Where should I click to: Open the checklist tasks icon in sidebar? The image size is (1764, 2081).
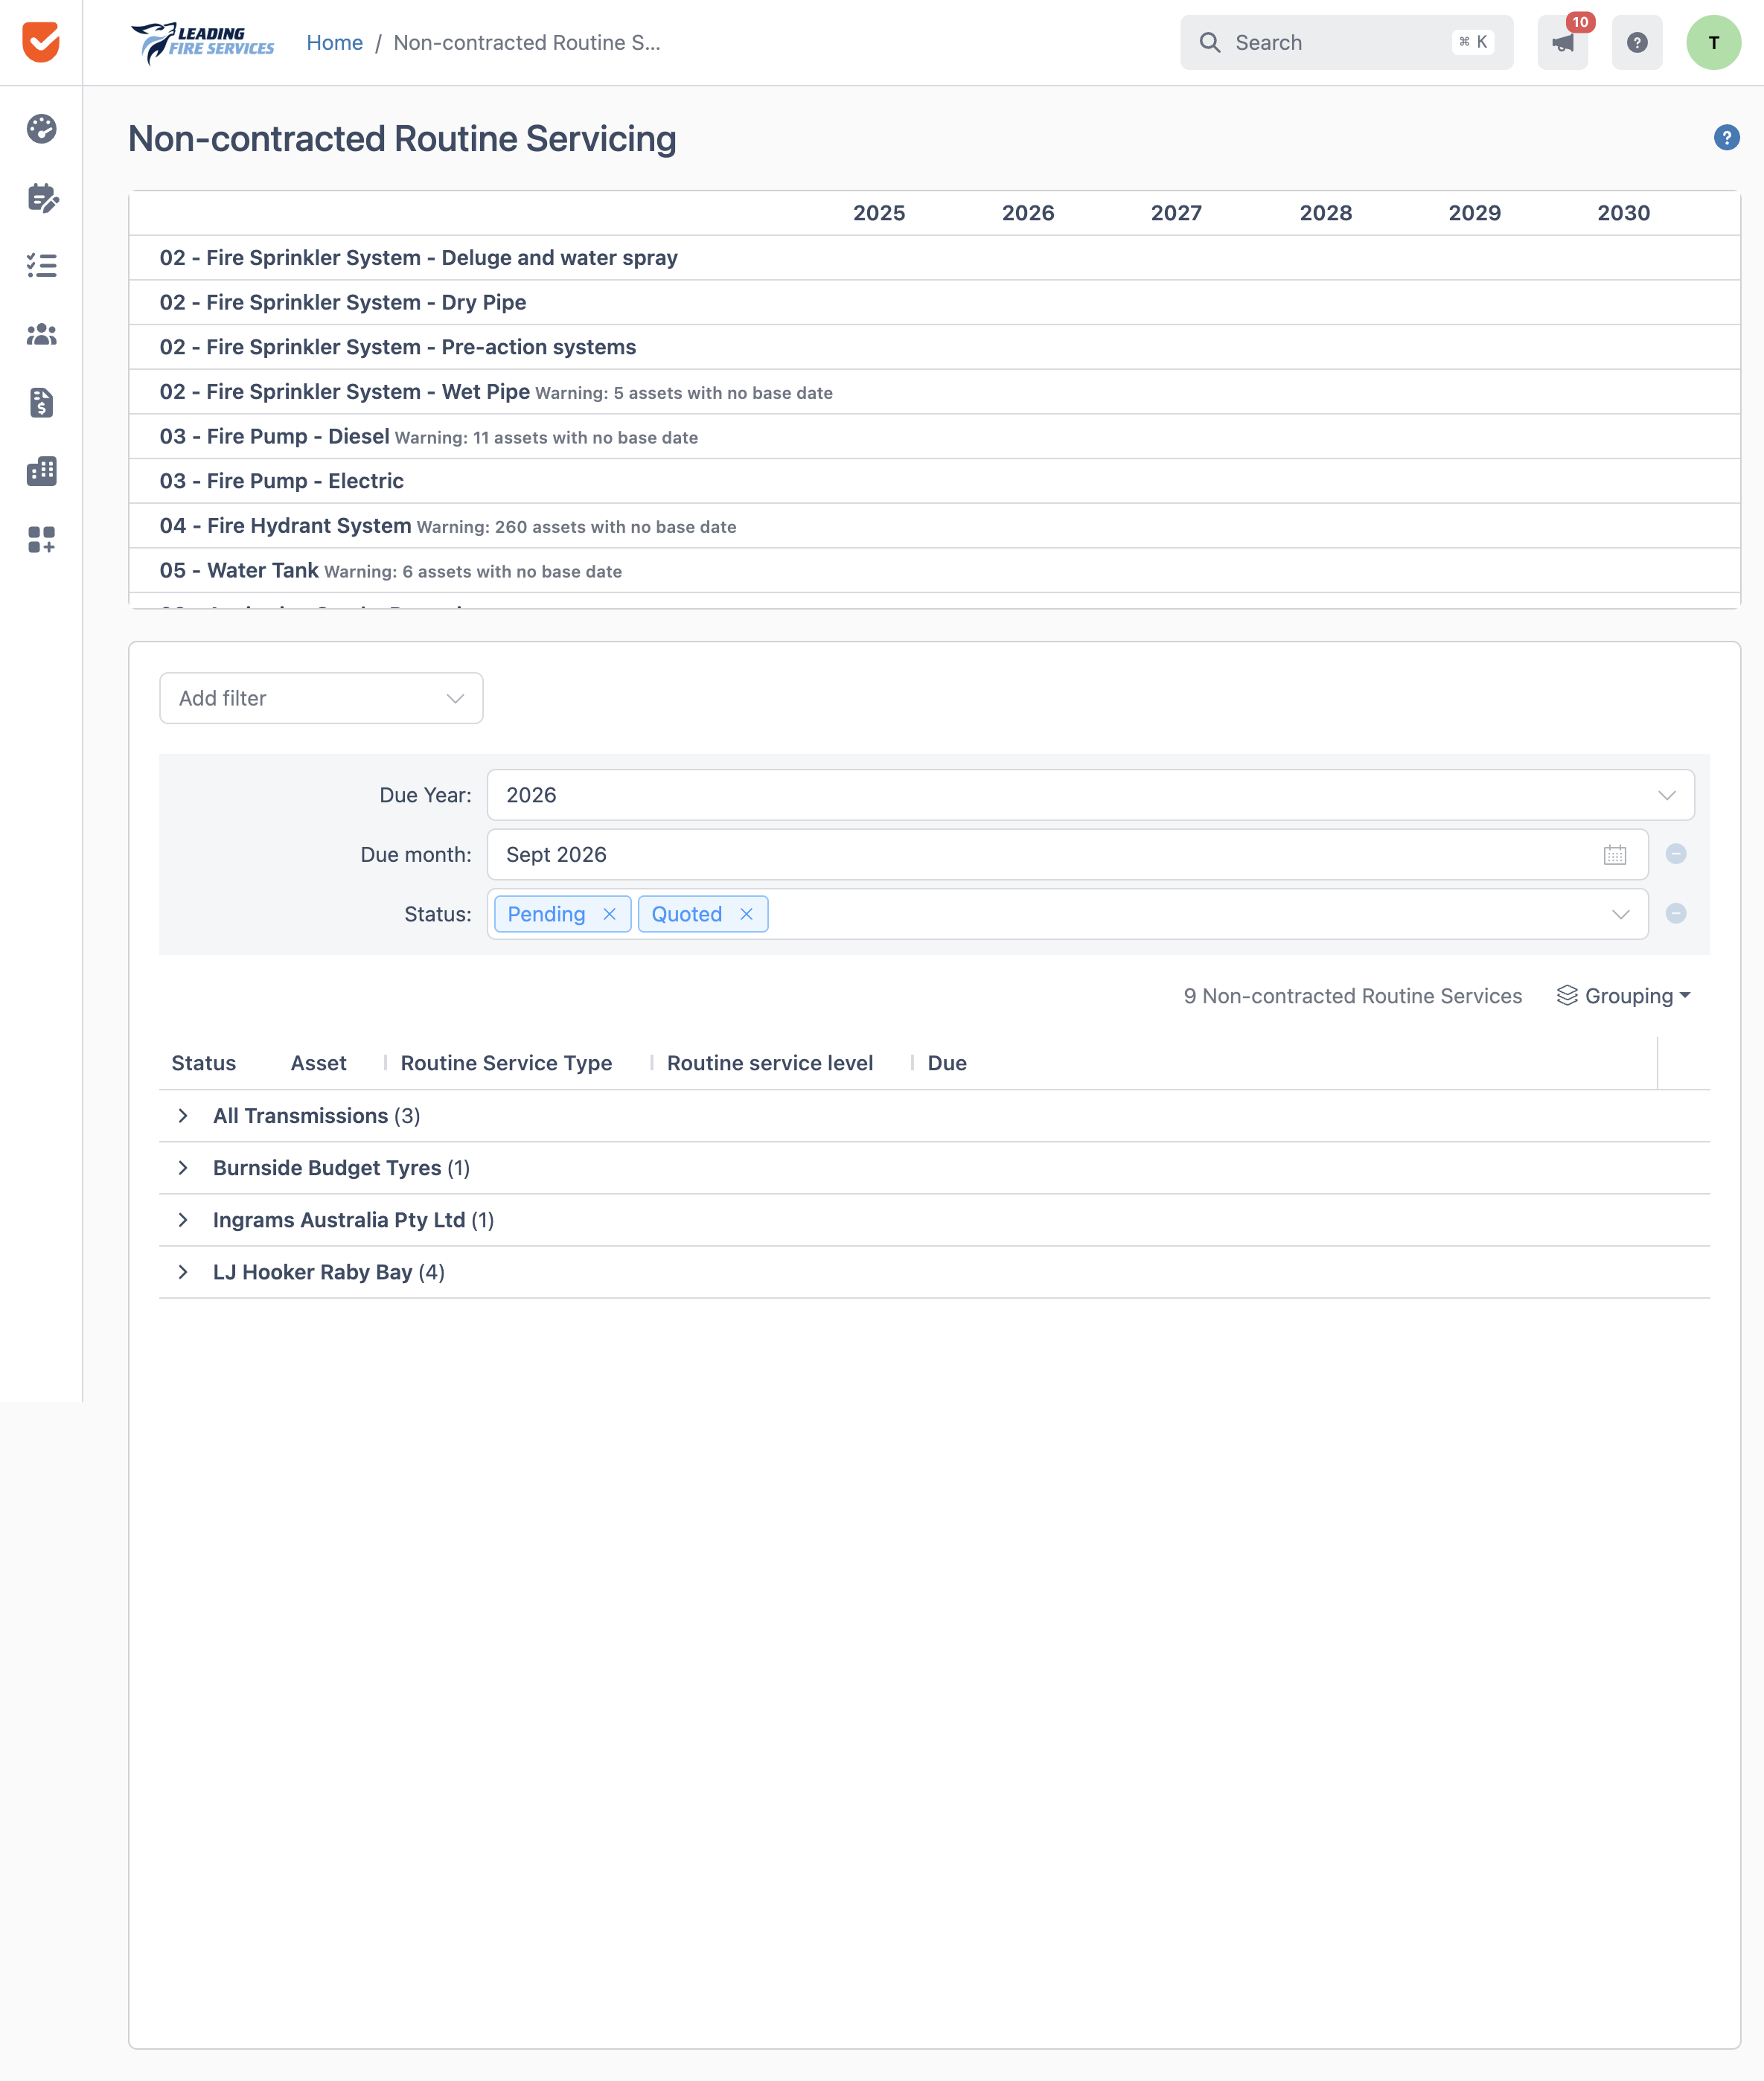[x=41, y=266]
